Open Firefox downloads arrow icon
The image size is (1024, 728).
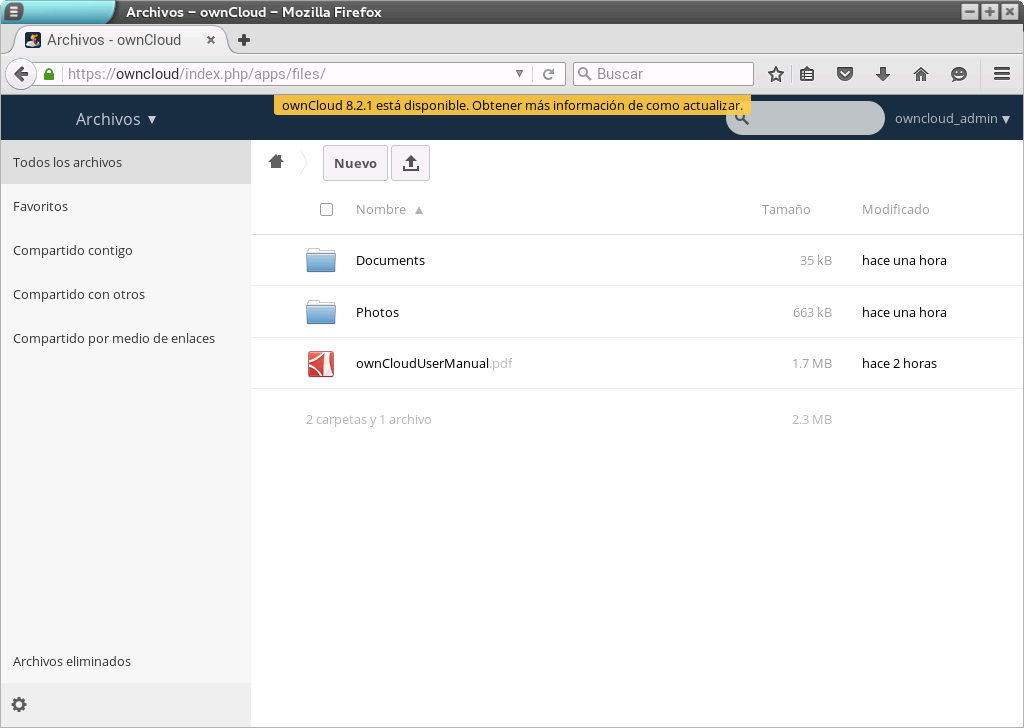pyautogui.click(x=883, y=74)
